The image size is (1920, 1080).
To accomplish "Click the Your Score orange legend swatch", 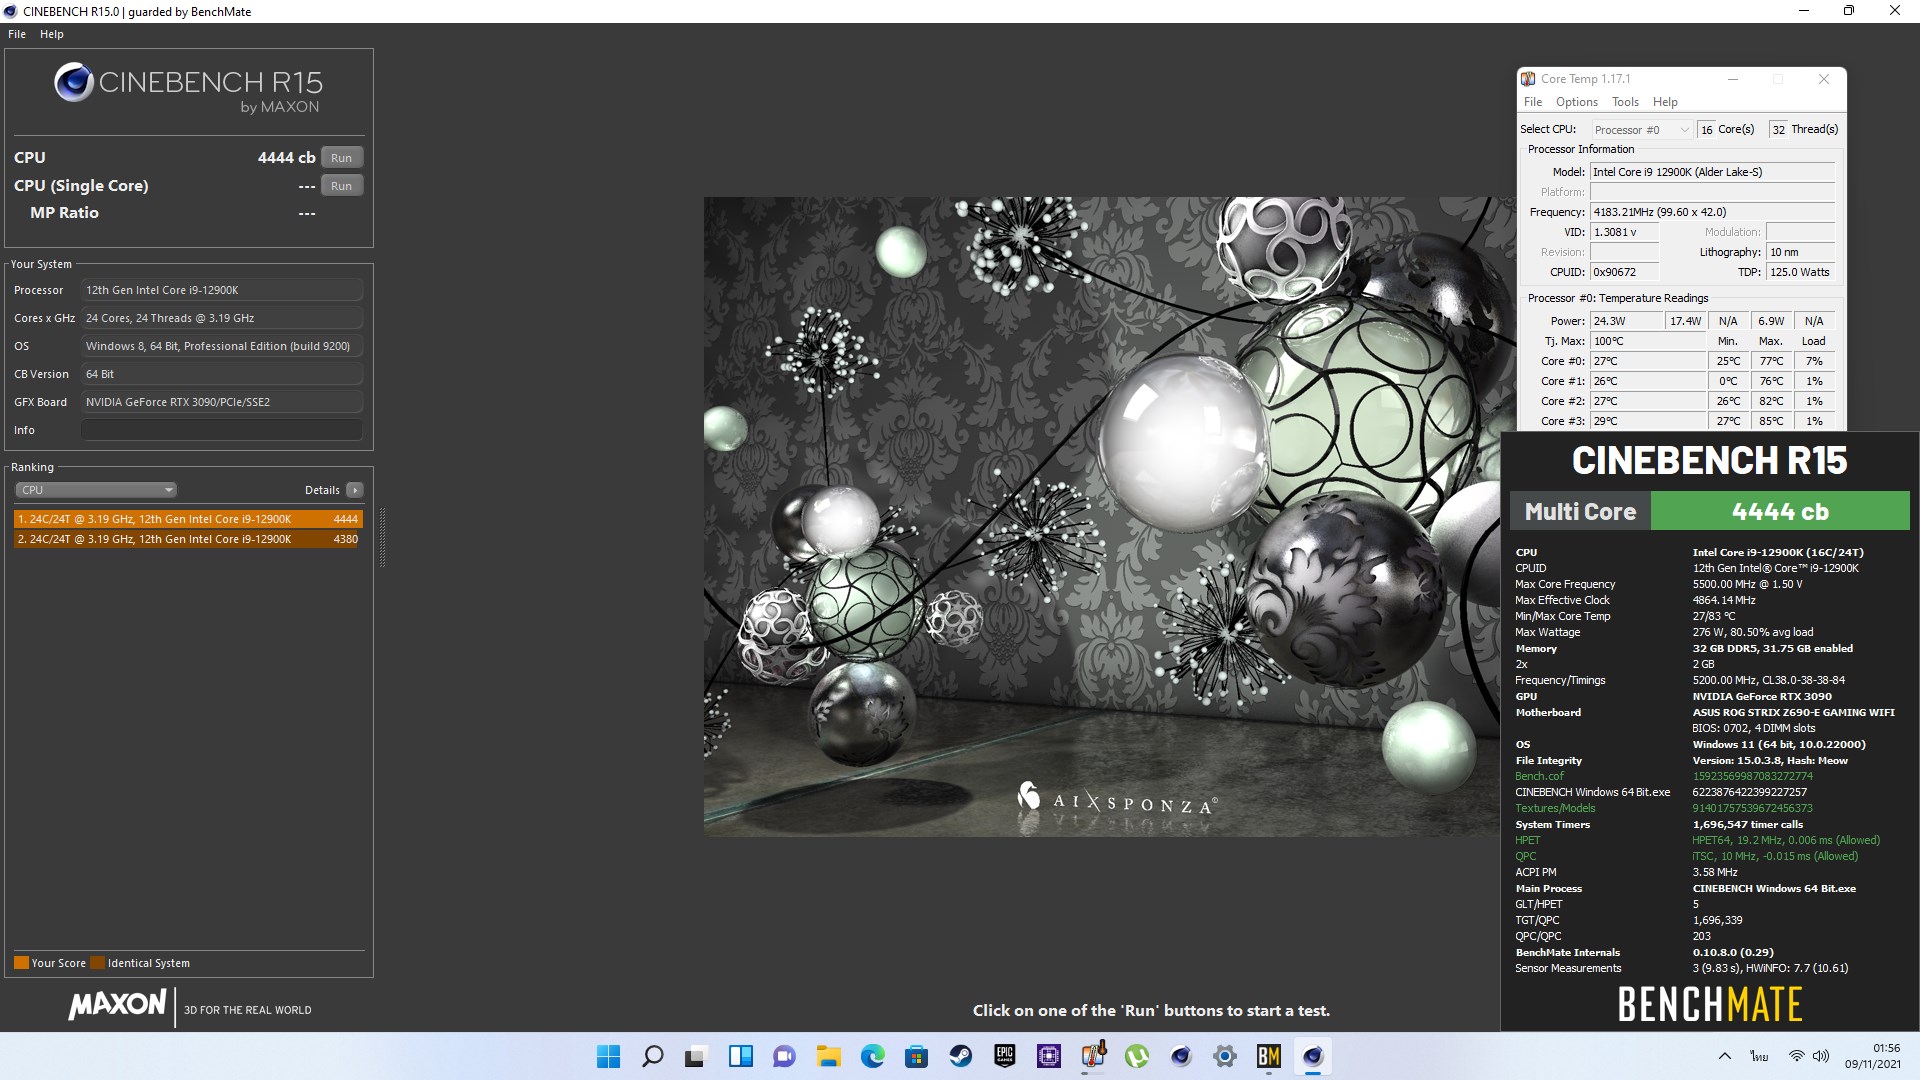I will click(x=21, y=963).
